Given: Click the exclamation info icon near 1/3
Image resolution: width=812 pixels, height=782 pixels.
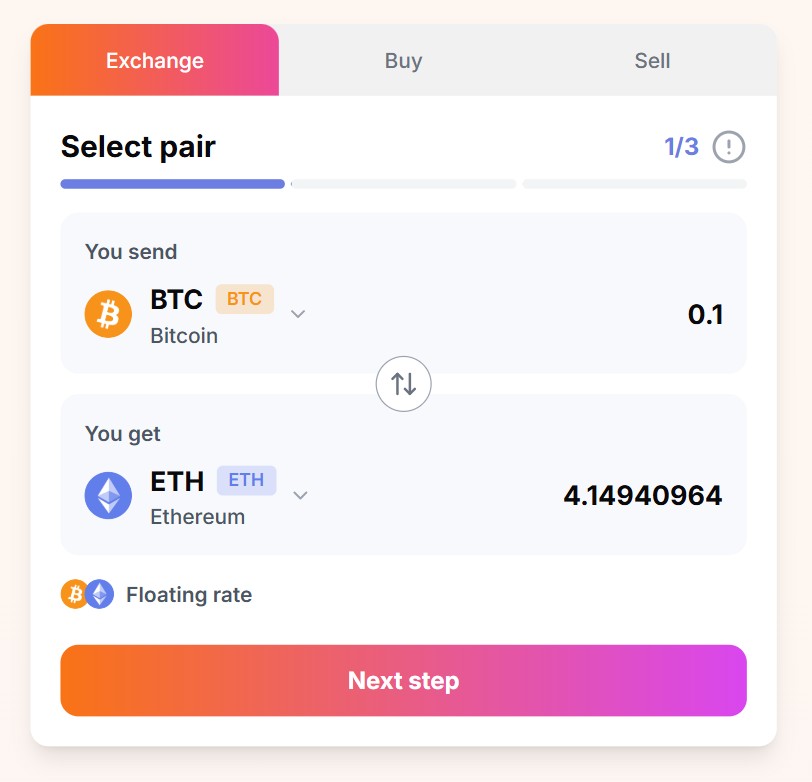Looking at the screenshot, I should pos(729,147).
